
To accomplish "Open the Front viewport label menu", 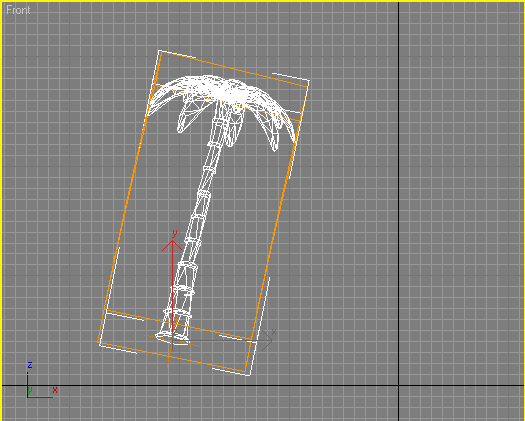I will pos(18,10).
